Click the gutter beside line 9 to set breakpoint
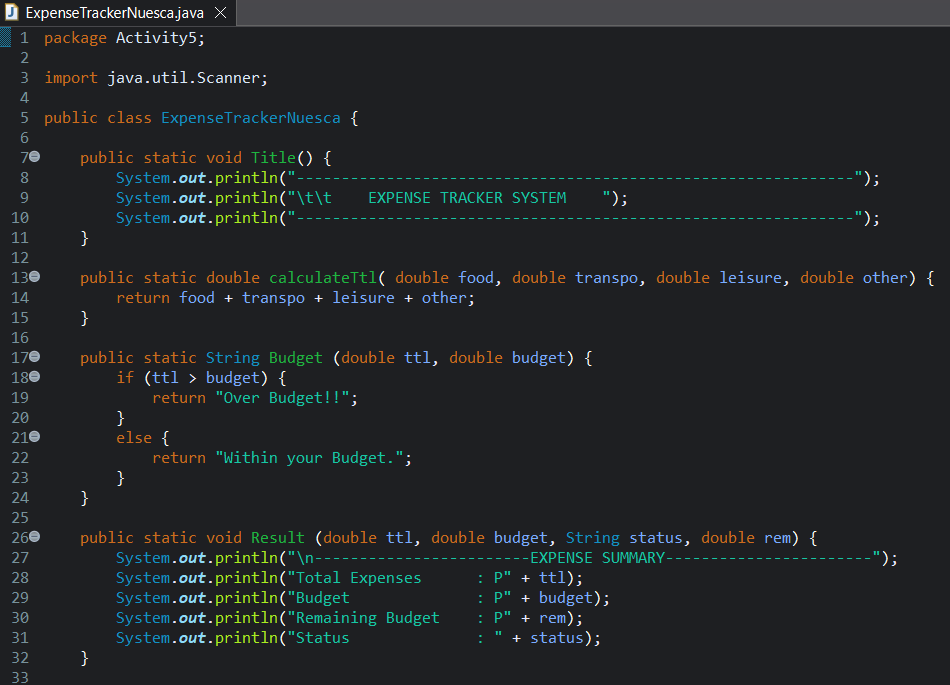The image size is (950, 685). coord(10,197)
